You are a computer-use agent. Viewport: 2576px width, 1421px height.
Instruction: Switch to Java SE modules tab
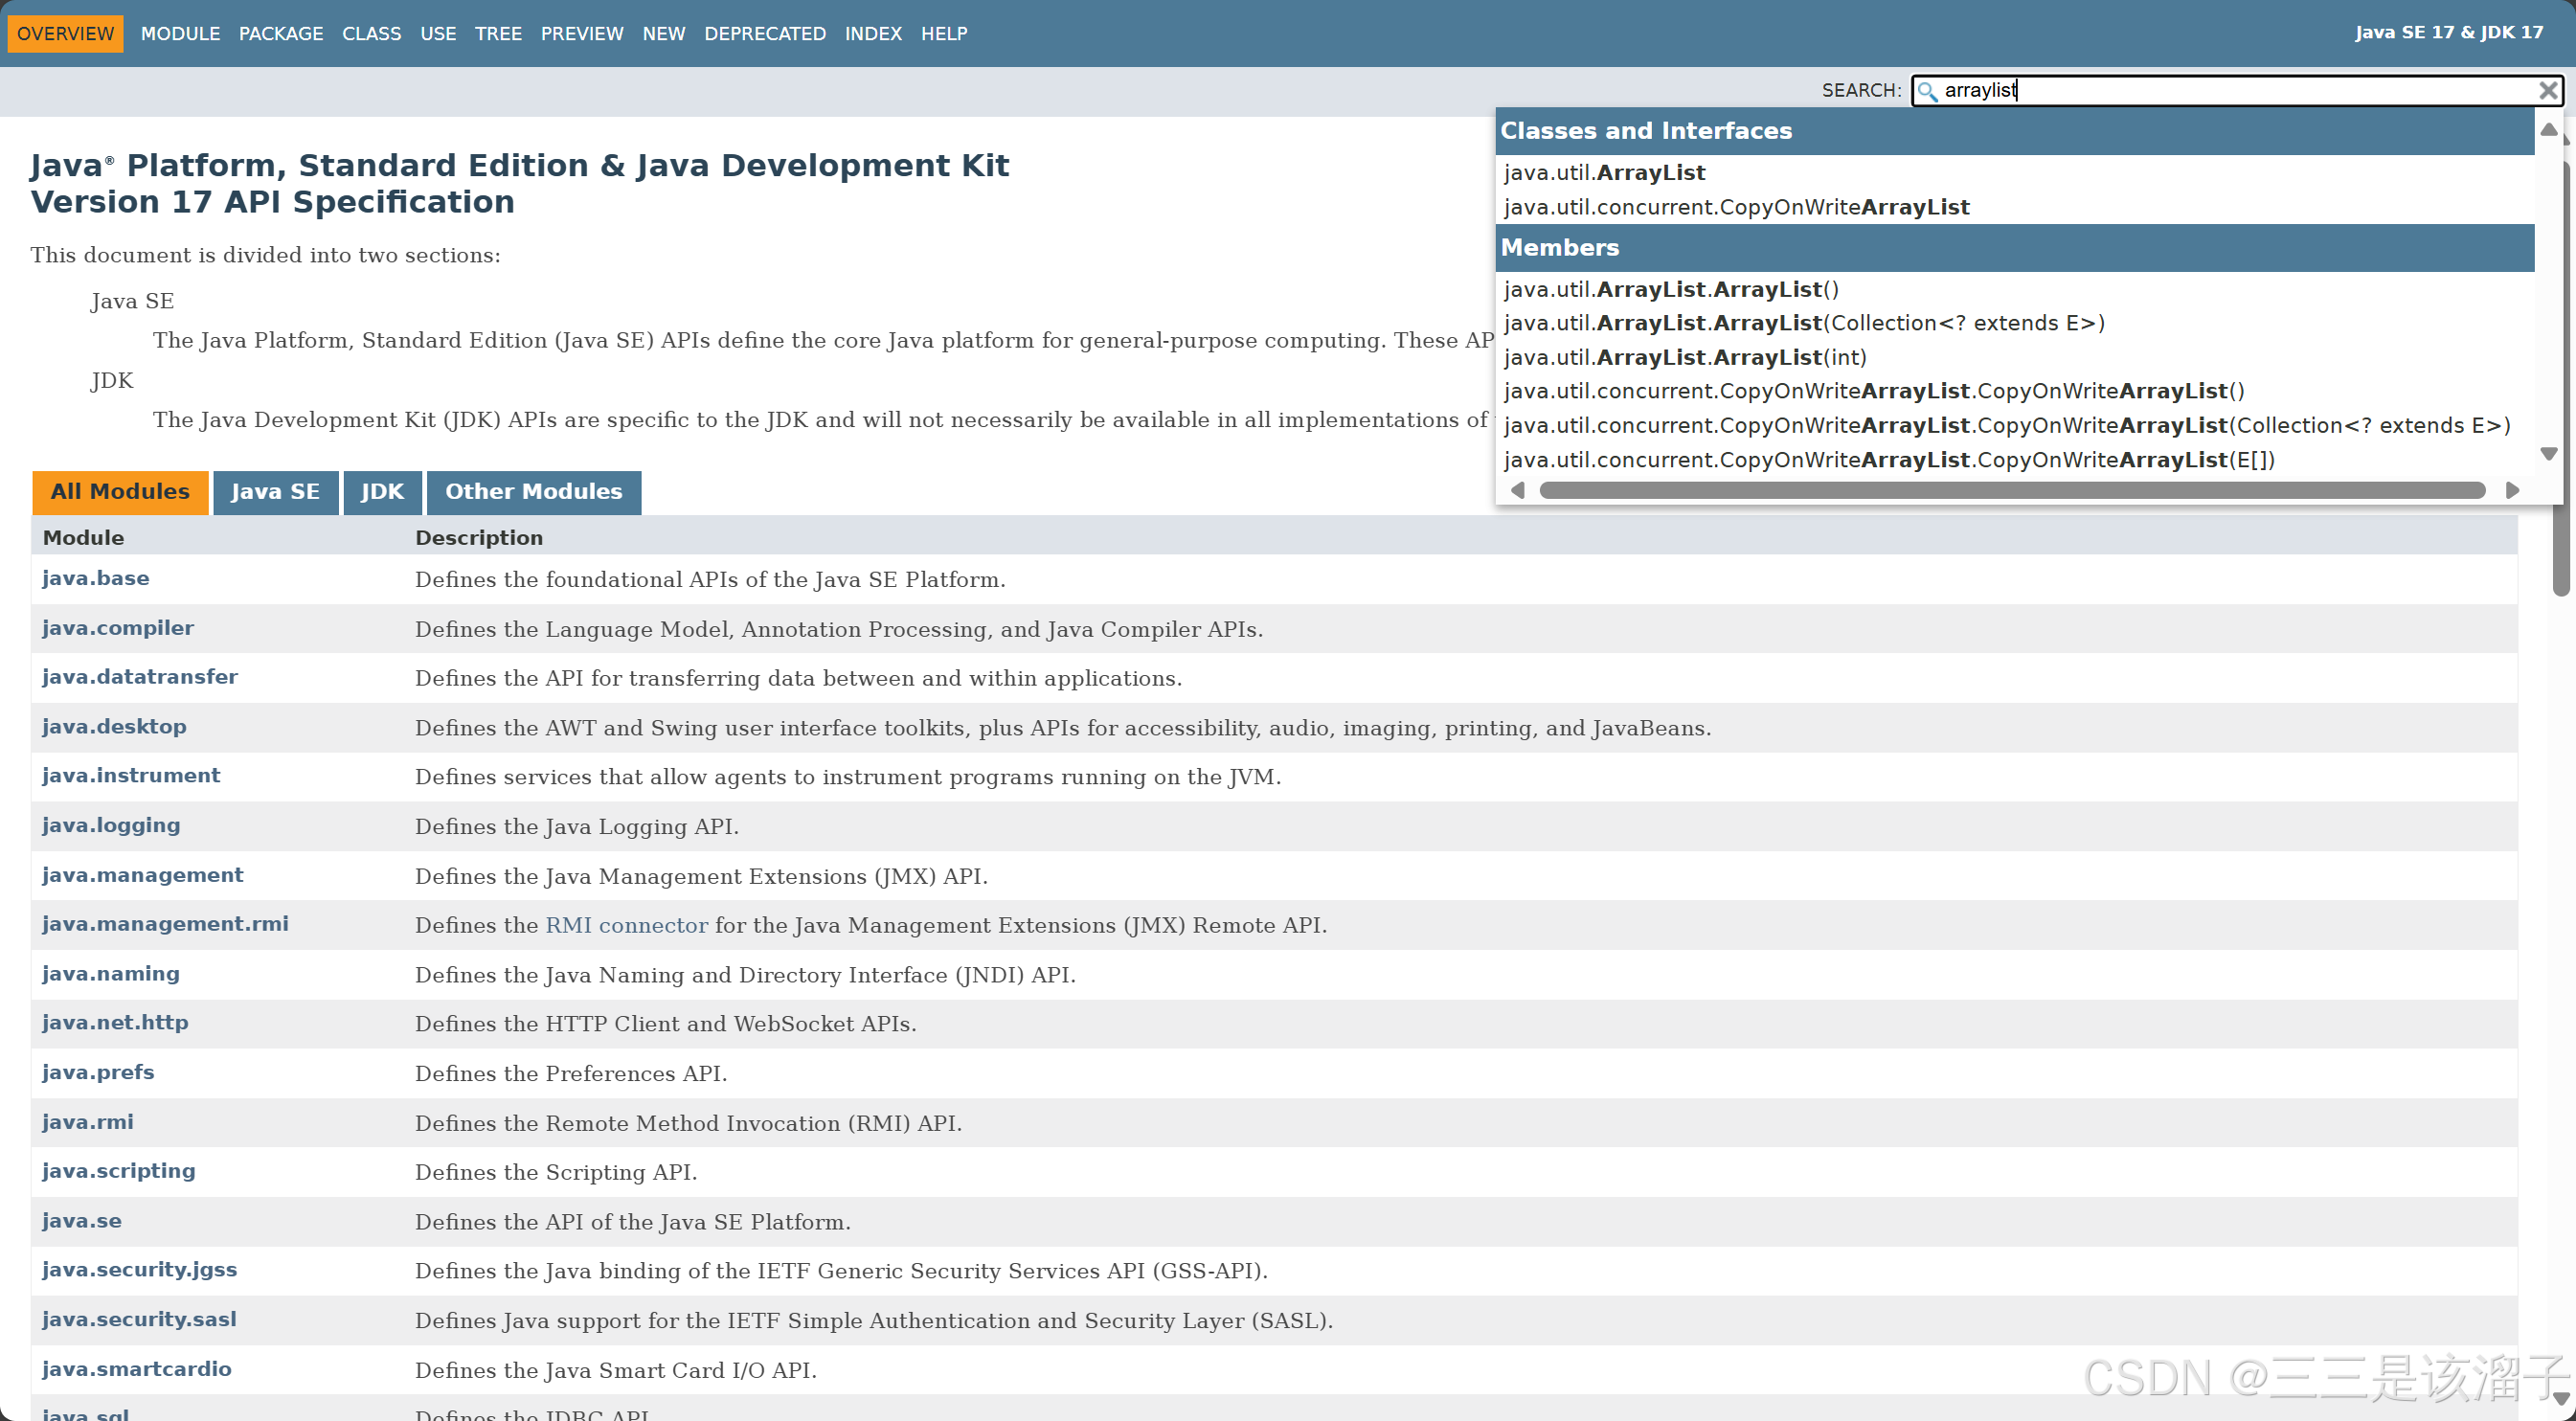275,492
